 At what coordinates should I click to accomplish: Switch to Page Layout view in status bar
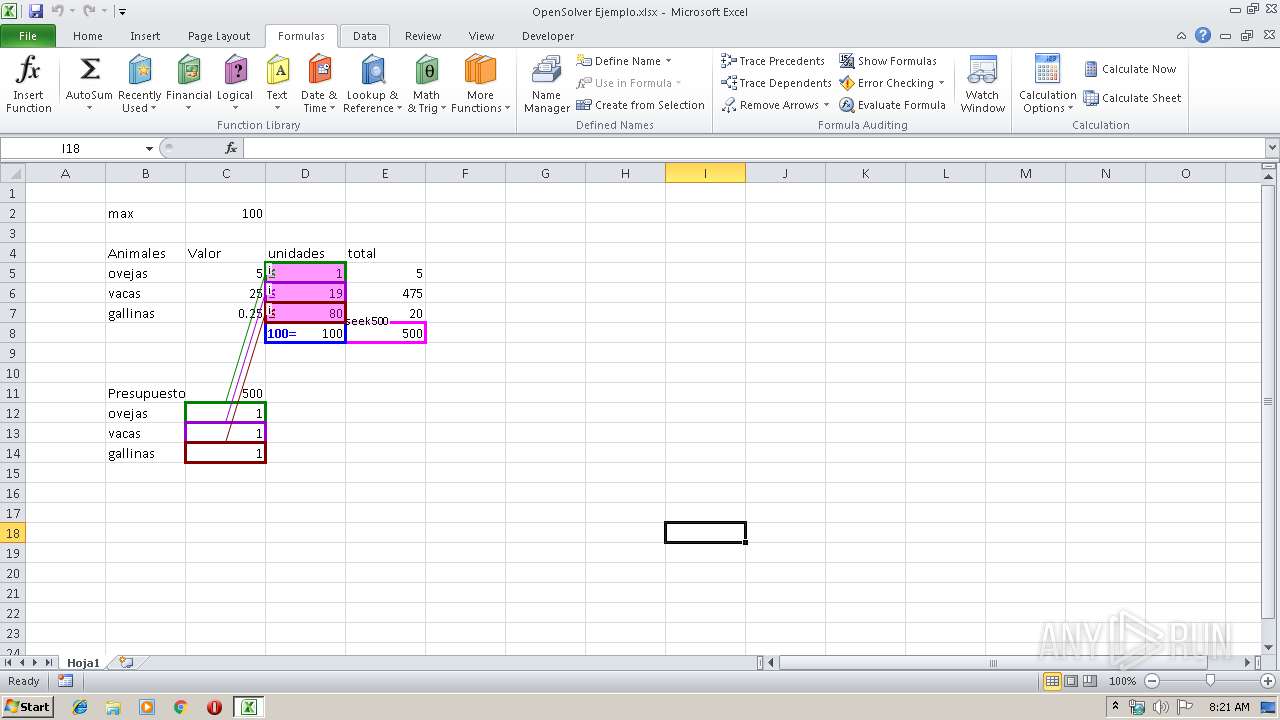1071,681
